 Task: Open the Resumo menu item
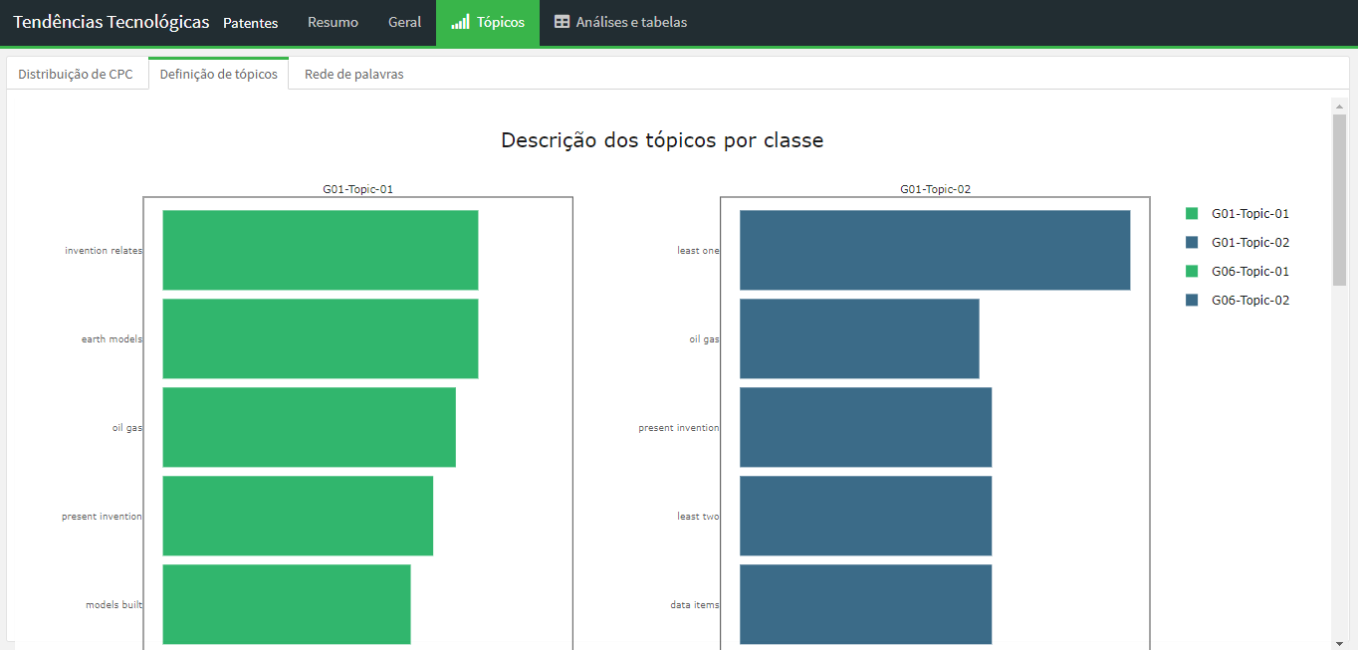tap(332, 22)
